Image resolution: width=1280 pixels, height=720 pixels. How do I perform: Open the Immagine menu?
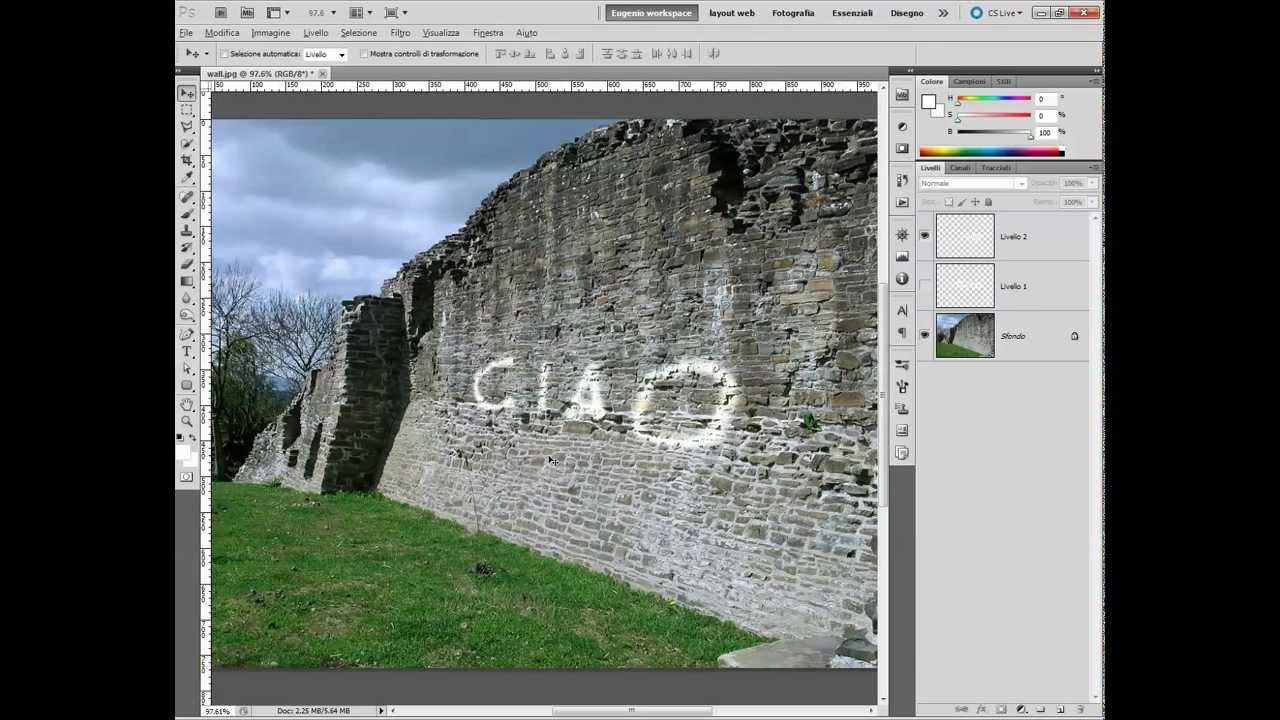pyautogui.click(x=270, y=33)
